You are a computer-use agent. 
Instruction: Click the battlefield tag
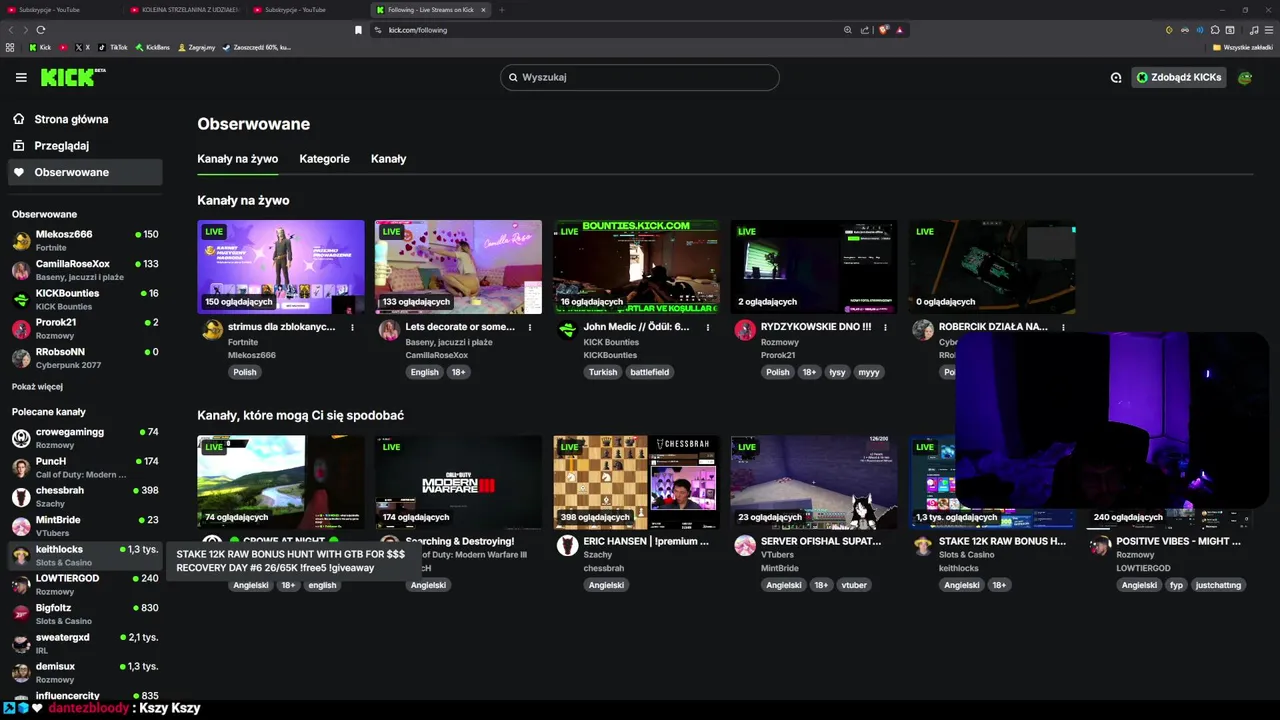coord(650,372)
